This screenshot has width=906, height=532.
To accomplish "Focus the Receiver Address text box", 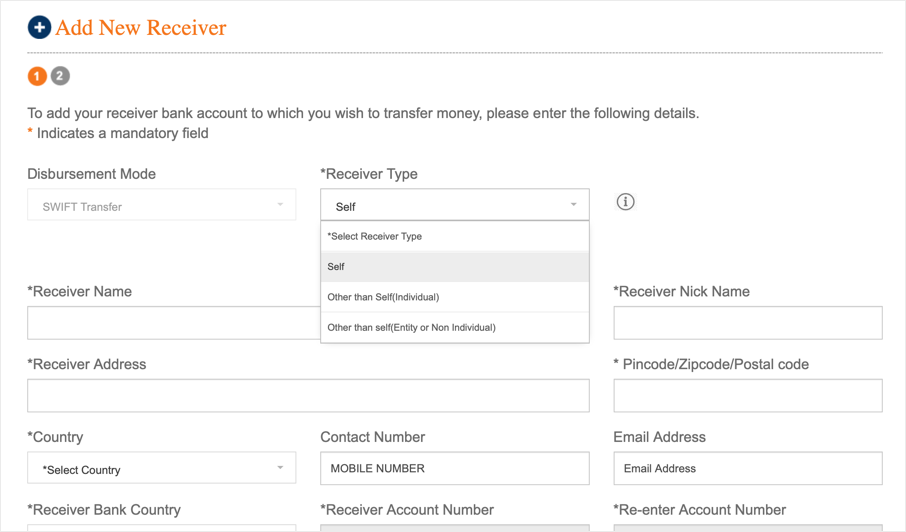I will pos(308,395).
